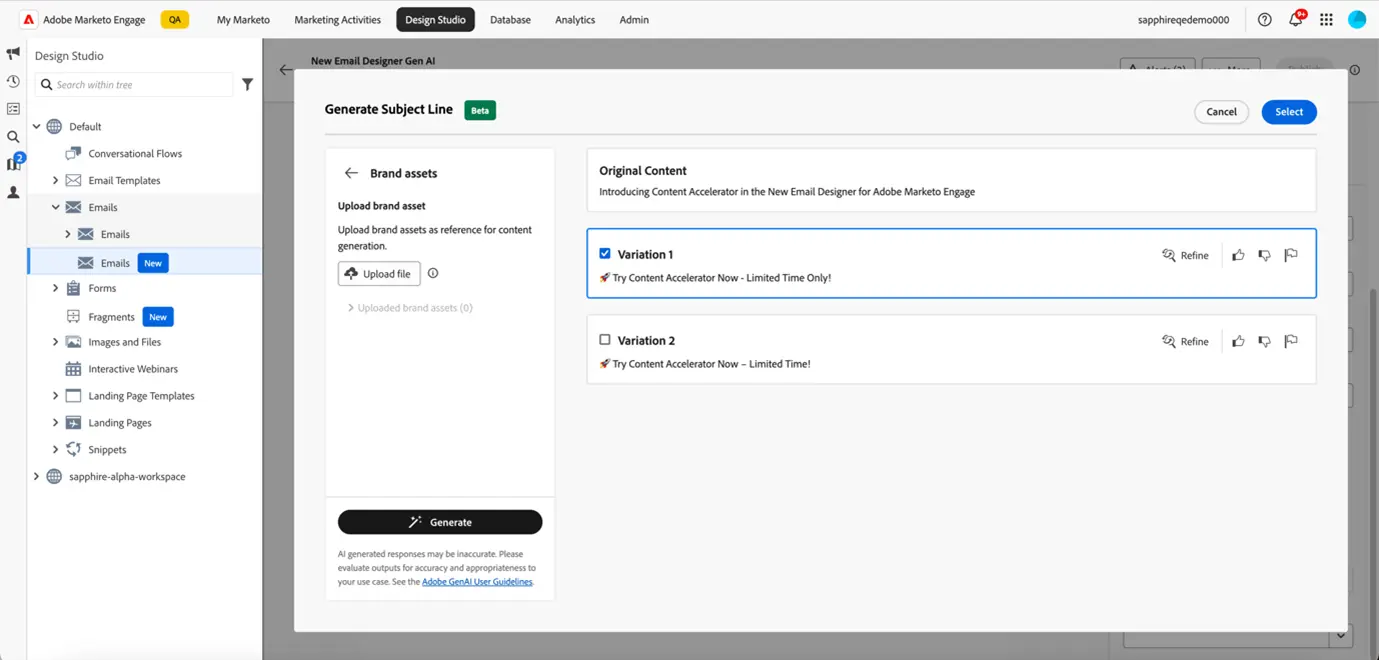The width and height of the screenshot is (1379, 660).
Task: Open the Adobe GenAI User Guidelines link
Action: pyautogui.click(x=477, y=582)
